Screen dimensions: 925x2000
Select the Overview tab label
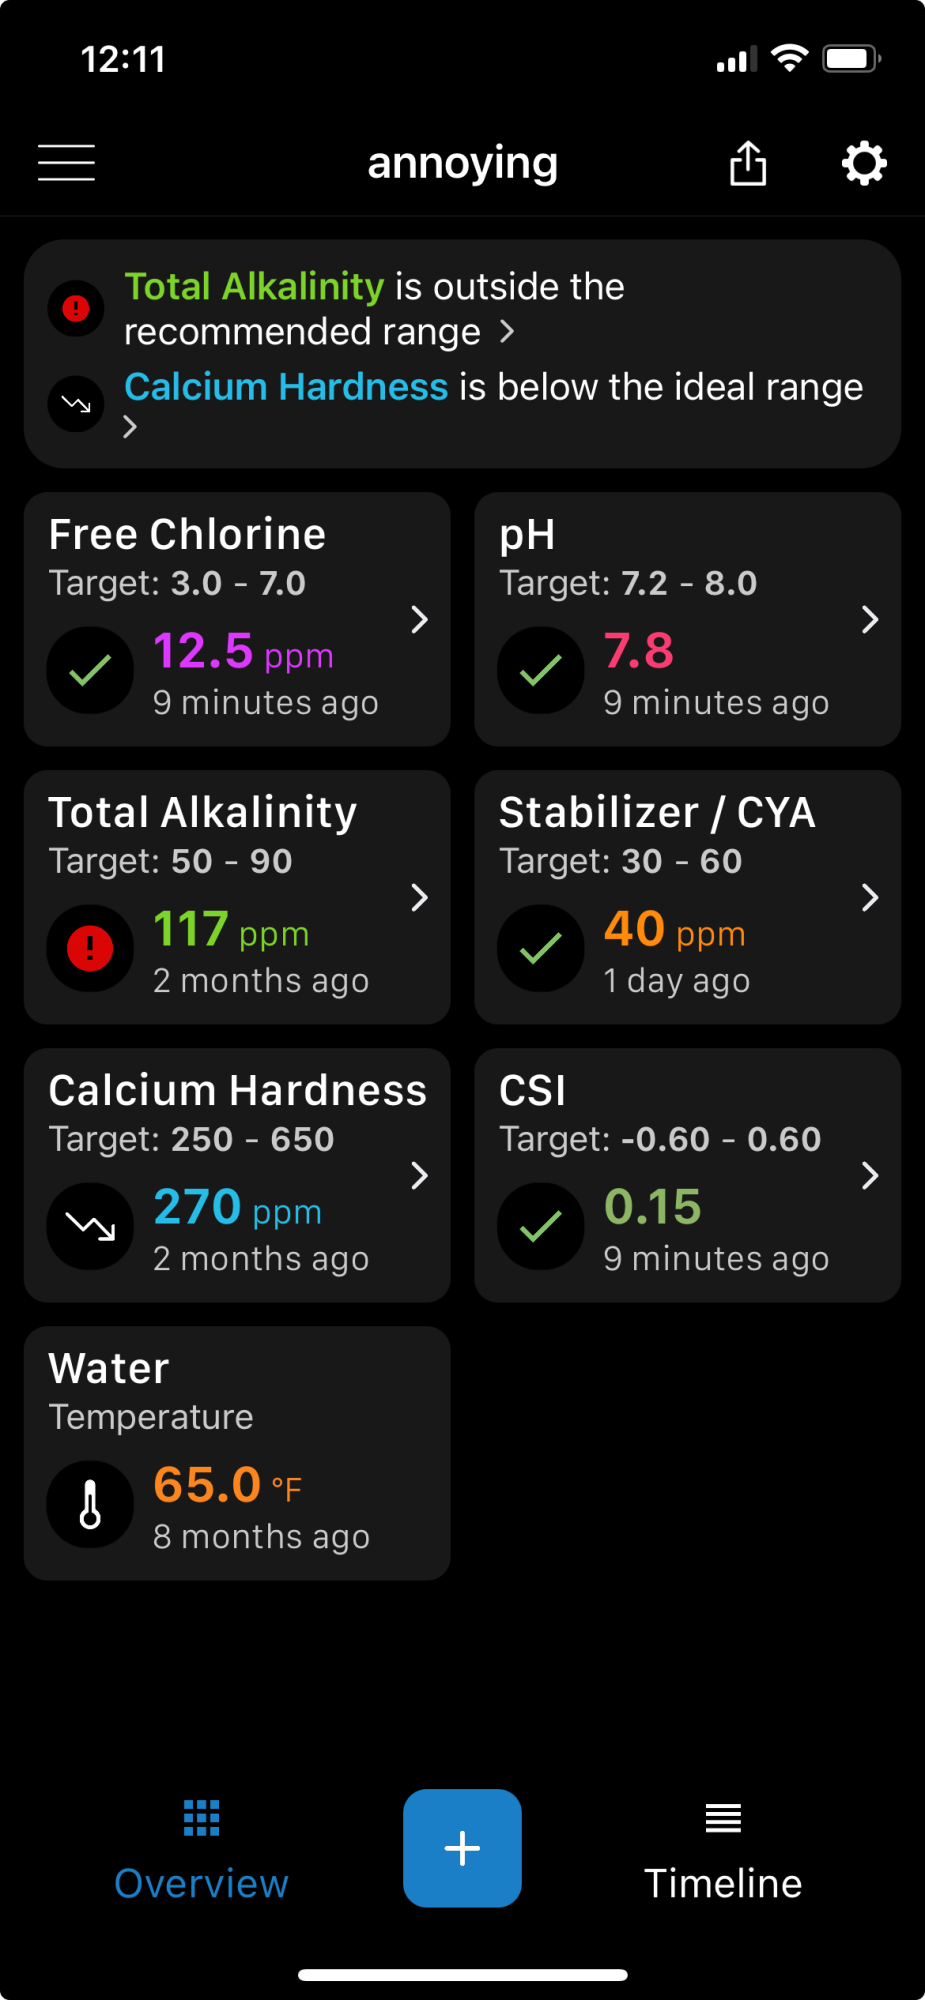tap(201, 1884)
